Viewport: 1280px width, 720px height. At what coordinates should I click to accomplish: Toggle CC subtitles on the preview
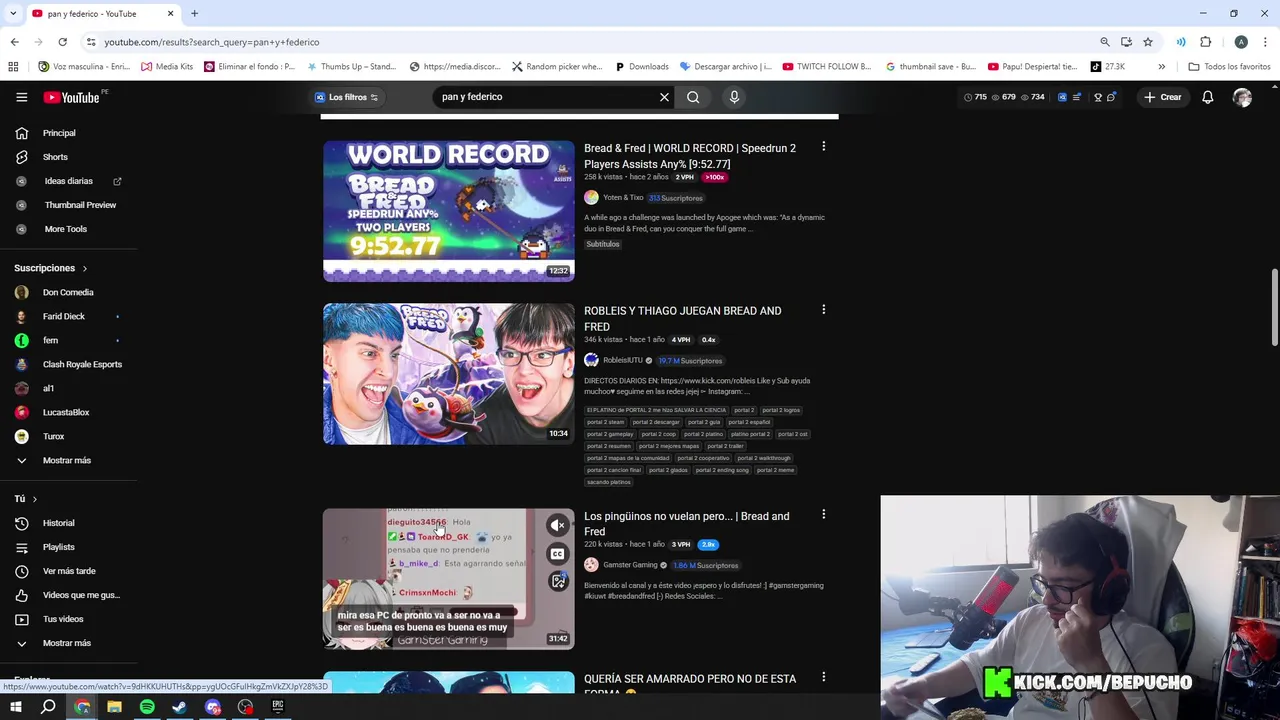click(x=558, y=554)
